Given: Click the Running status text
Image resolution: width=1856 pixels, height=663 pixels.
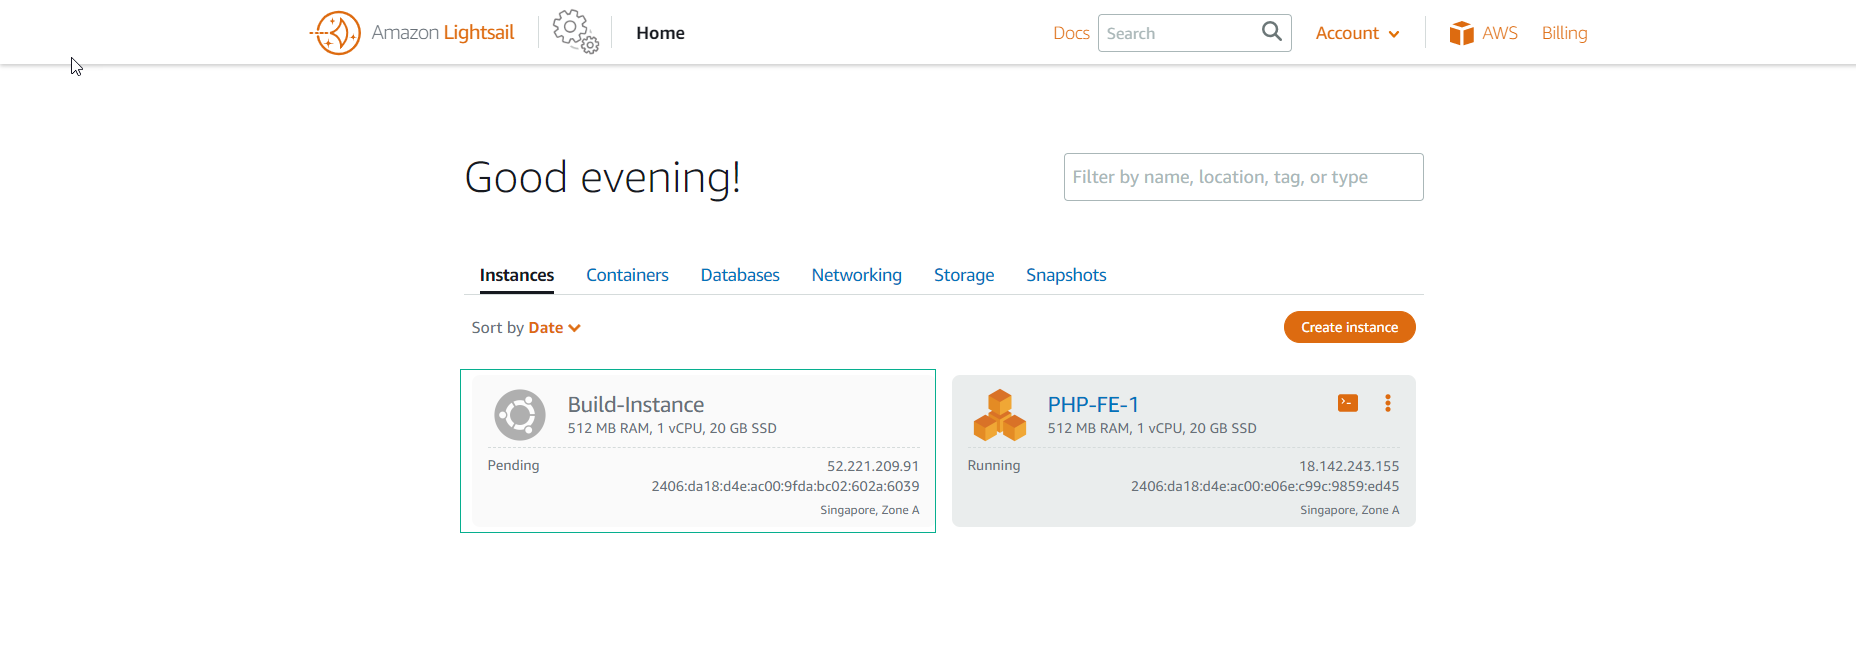Looking at the screenshot, I should tap(994, 465).
